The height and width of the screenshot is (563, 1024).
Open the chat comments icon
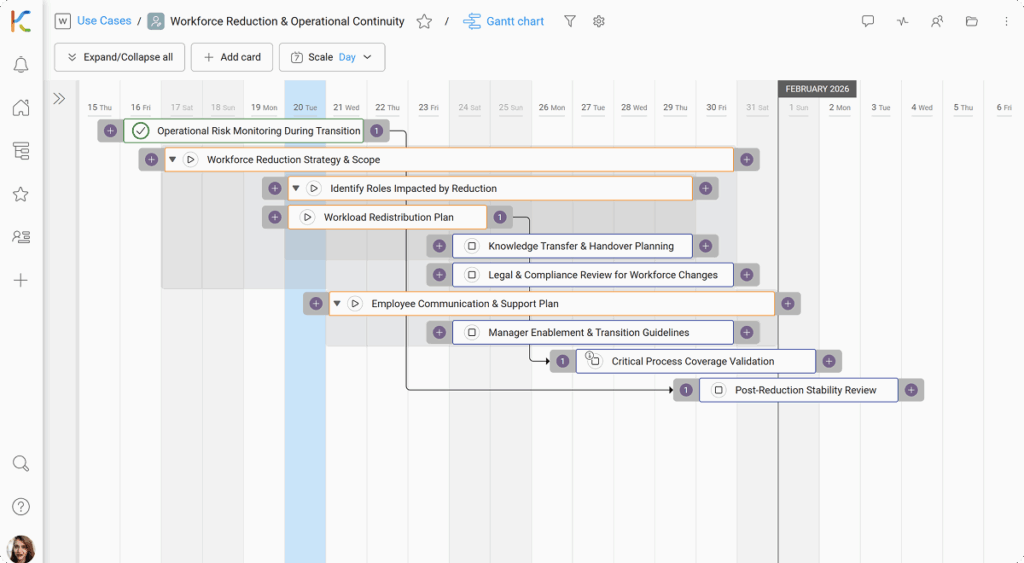pyautogui.click(x=868, y=21)
